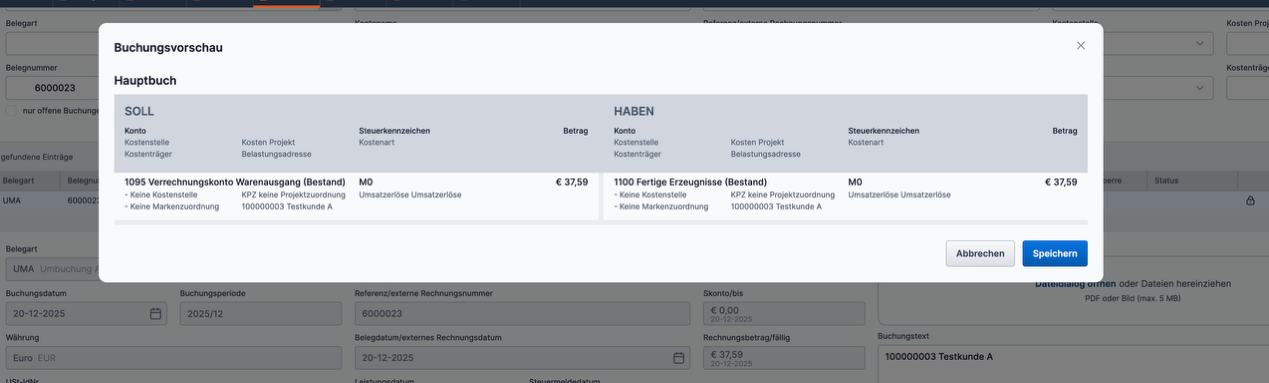Click the Rechnungsbetrag/fällig field € 37,59
Screen dimensions: 1269x383
tap(784, 357)
